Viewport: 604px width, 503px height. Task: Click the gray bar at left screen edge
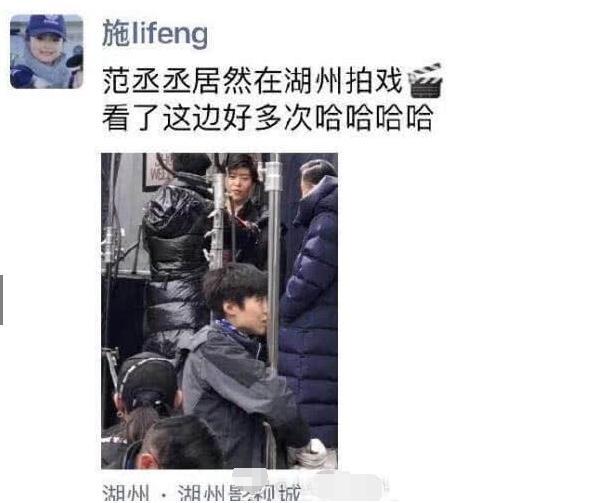click(x=1, y=300)
